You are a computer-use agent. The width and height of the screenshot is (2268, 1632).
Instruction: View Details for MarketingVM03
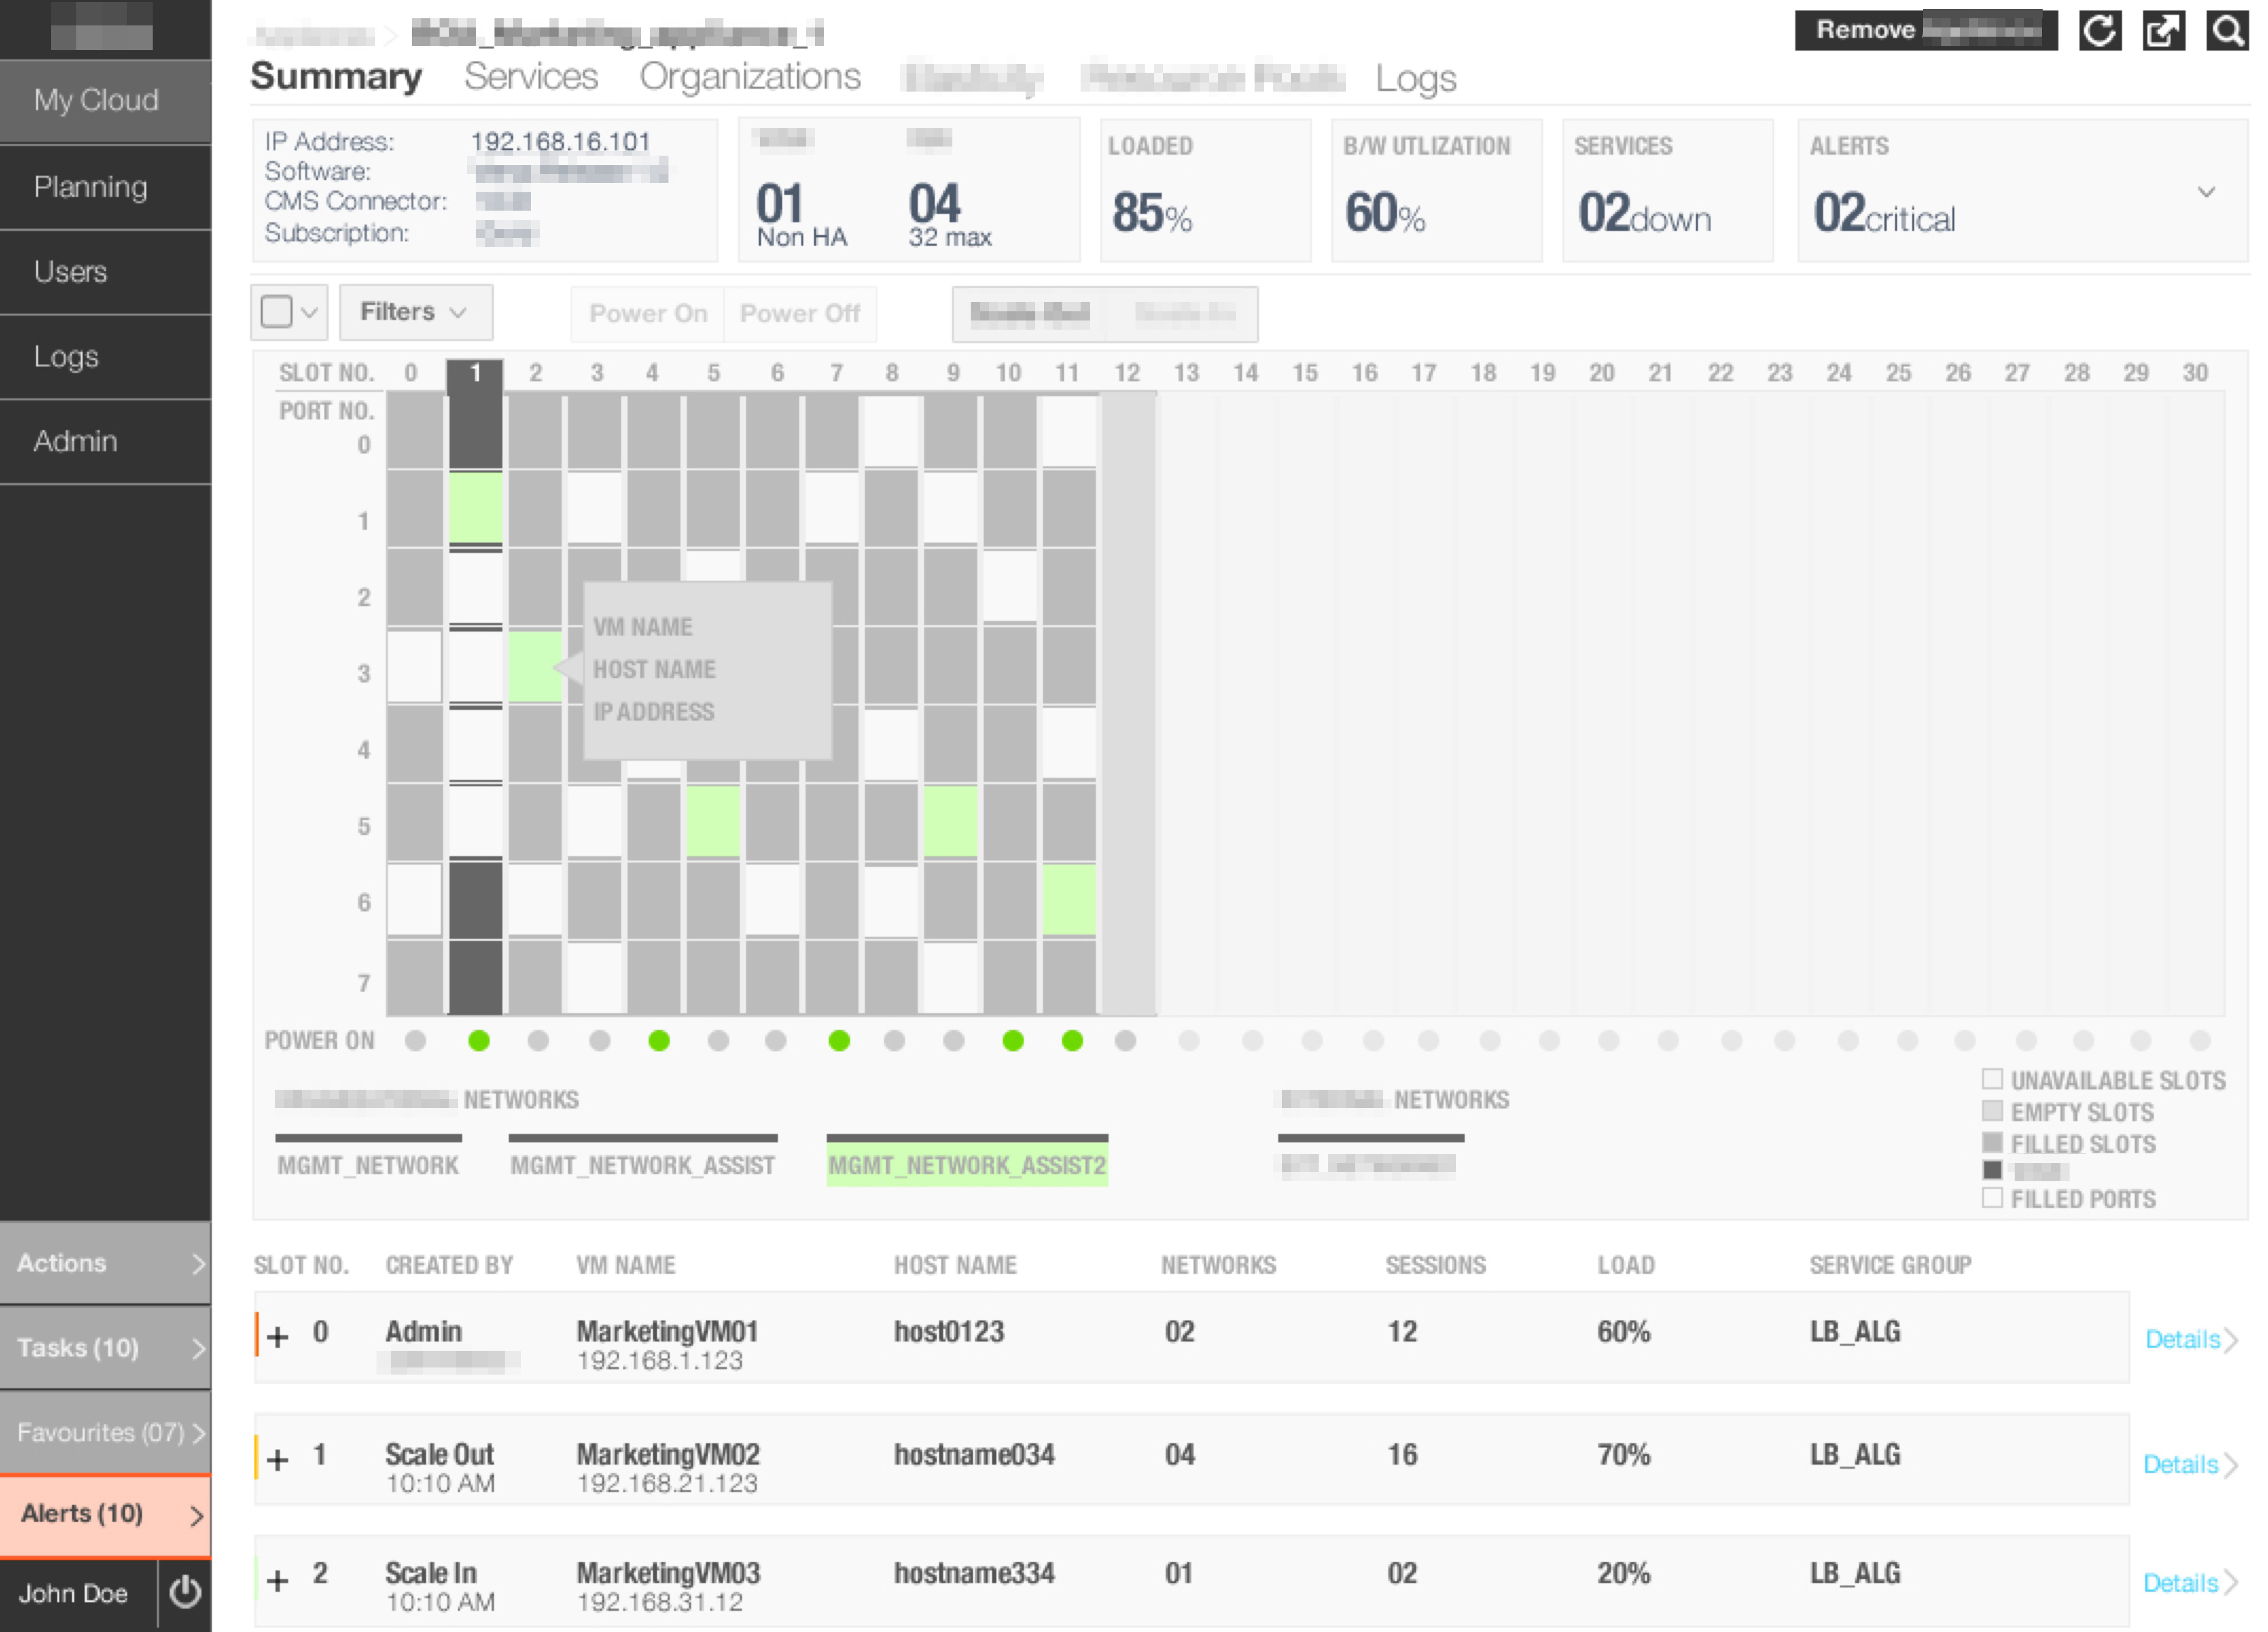click(2182, 1583)
